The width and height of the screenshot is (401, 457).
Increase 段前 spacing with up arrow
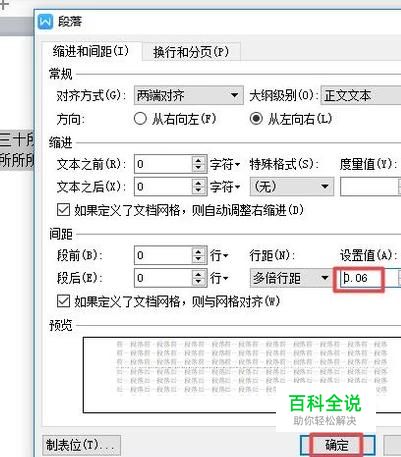[x=199, y=251]
